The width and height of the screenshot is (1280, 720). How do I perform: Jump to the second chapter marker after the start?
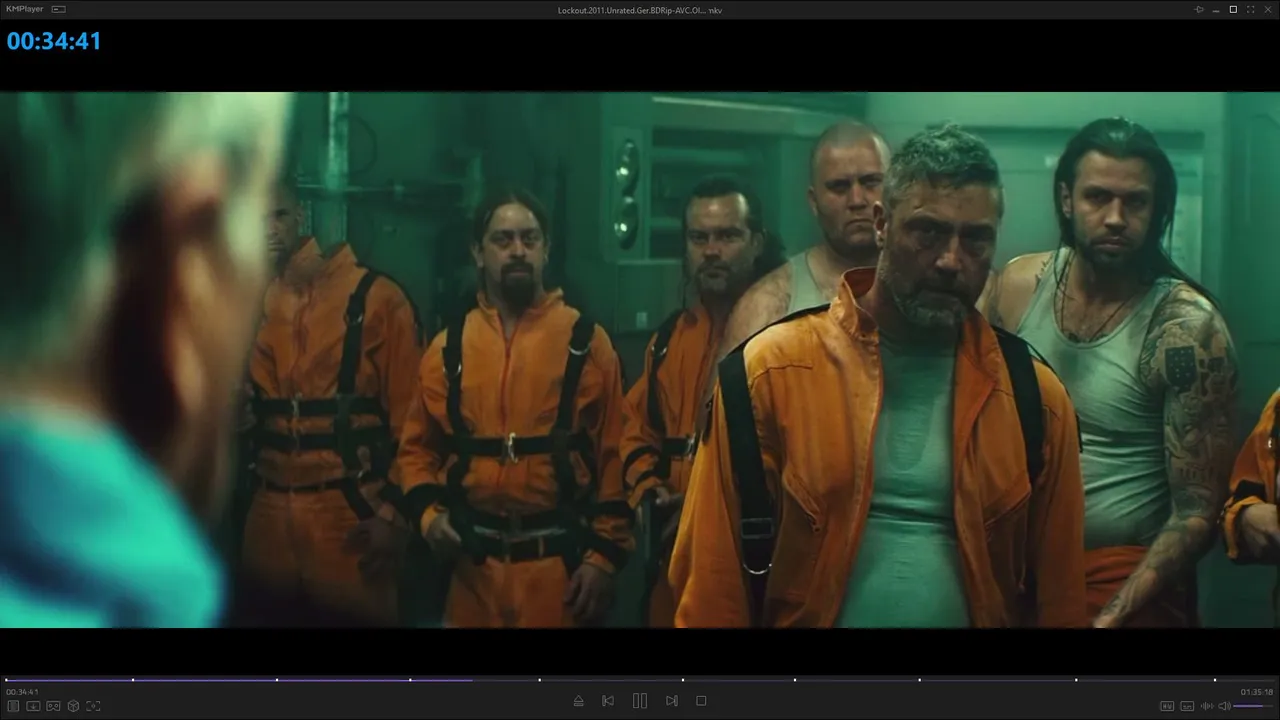point(276,680)
